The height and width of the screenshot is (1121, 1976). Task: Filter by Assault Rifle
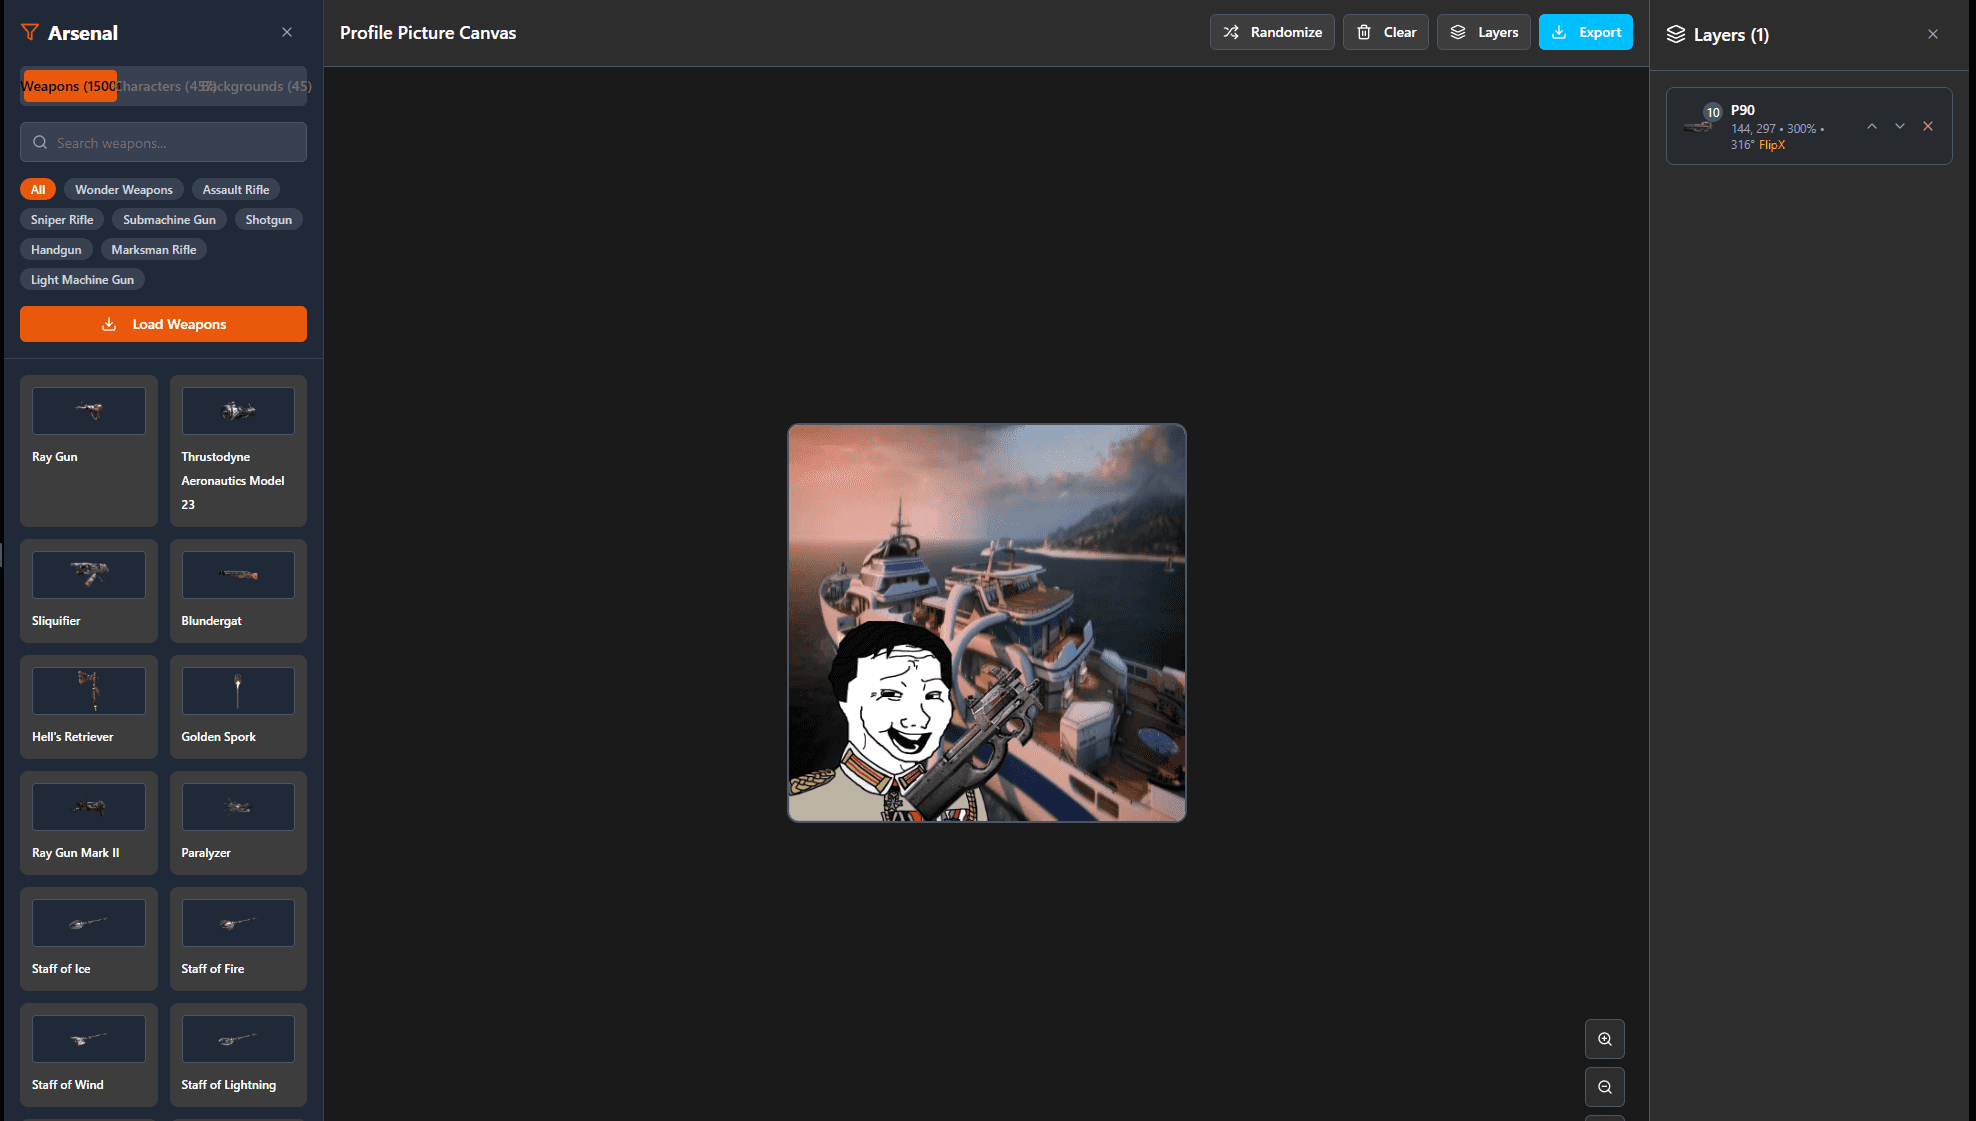pos(236,189)
